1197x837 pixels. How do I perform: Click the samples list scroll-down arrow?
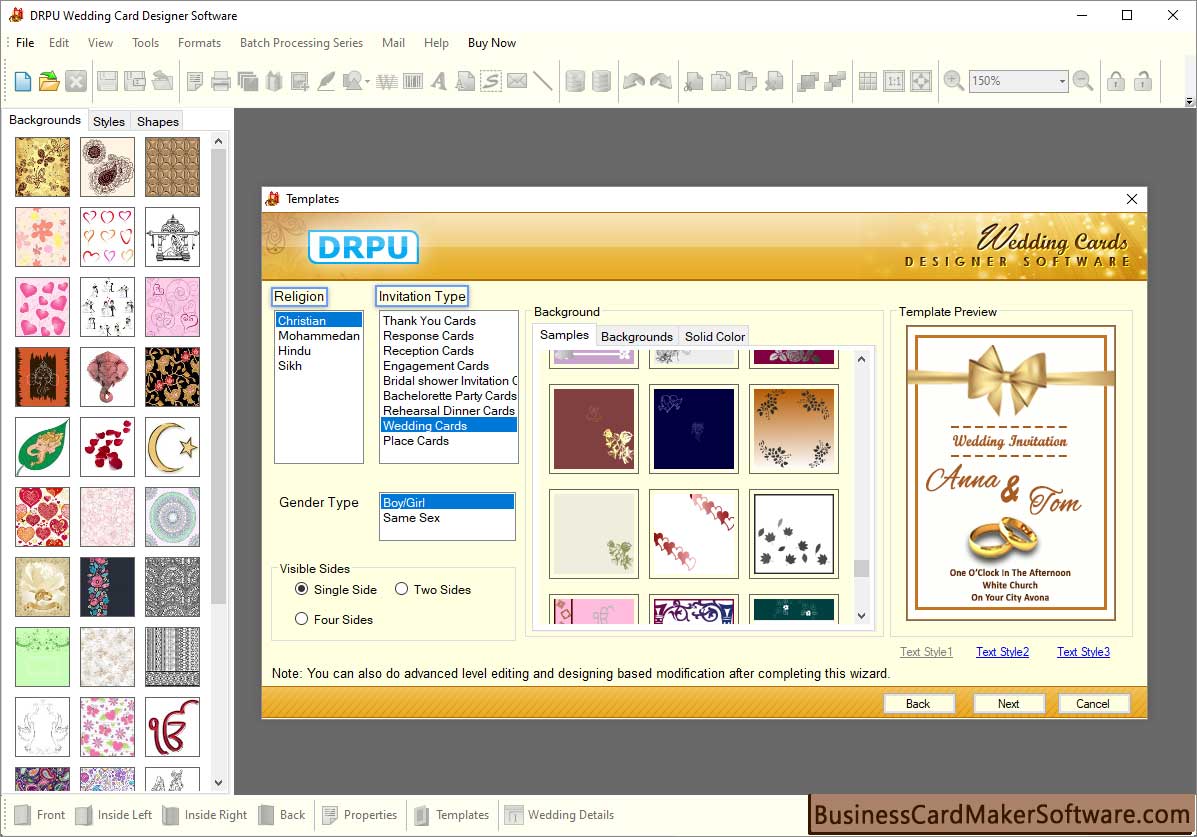(861, 616)
